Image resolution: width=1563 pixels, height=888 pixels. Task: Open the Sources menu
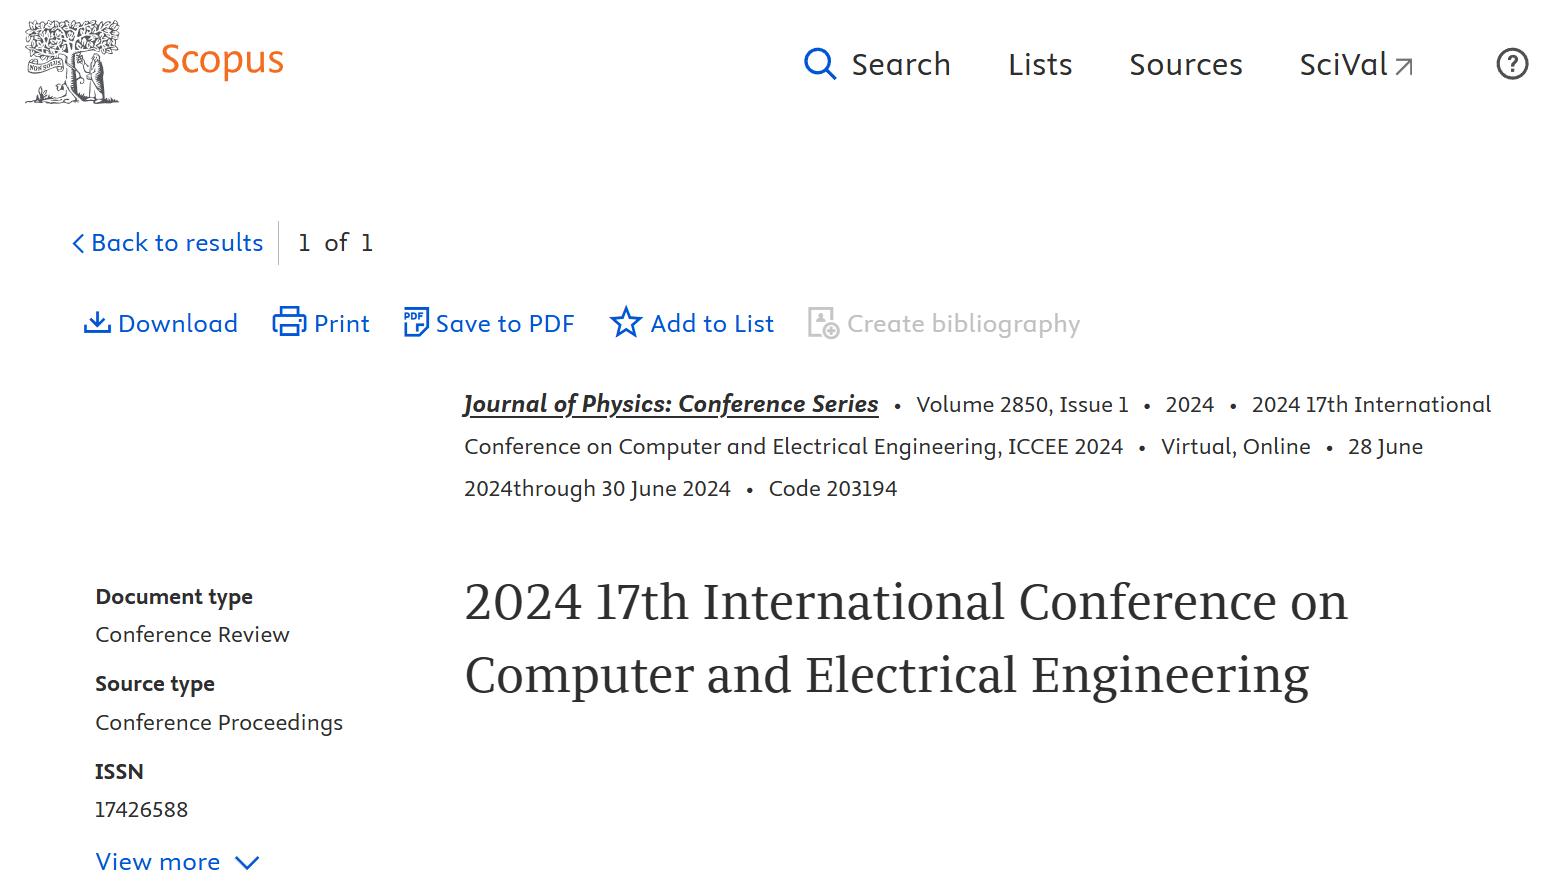click(x=1185, y=65)
